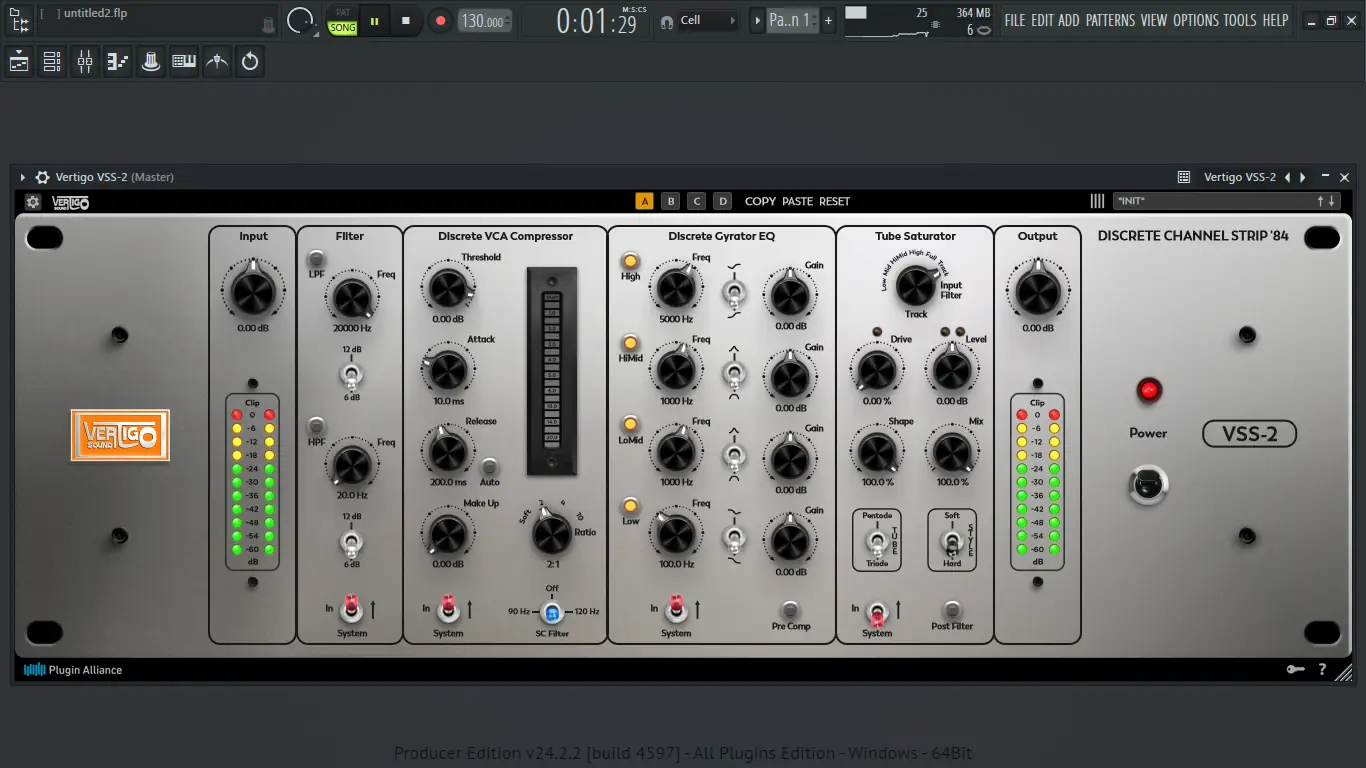Switch to PAT pattern mode
1366x768 pixels.
[343, 13]
